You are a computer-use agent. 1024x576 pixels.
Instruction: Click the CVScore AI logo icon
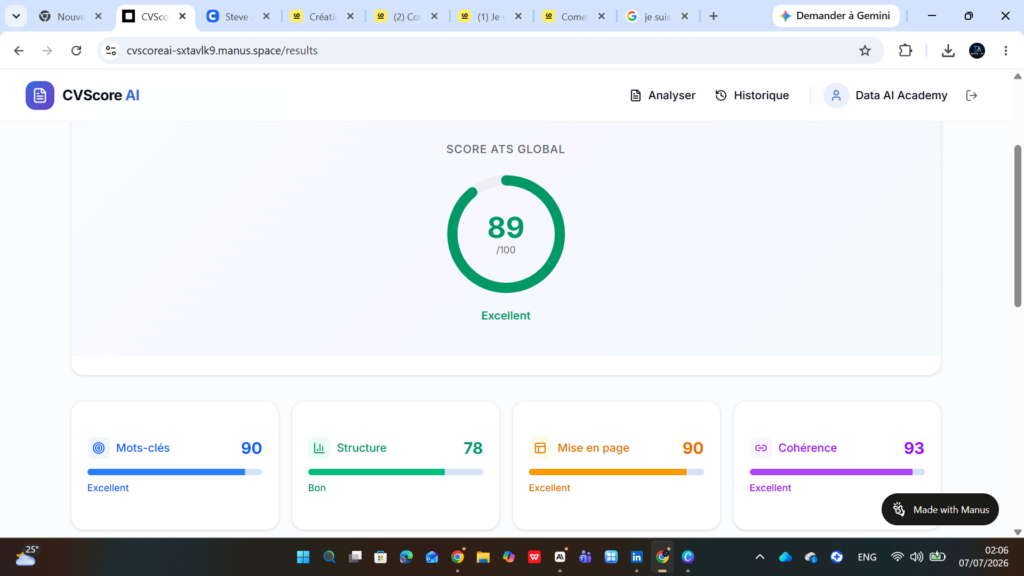[40, 95]
